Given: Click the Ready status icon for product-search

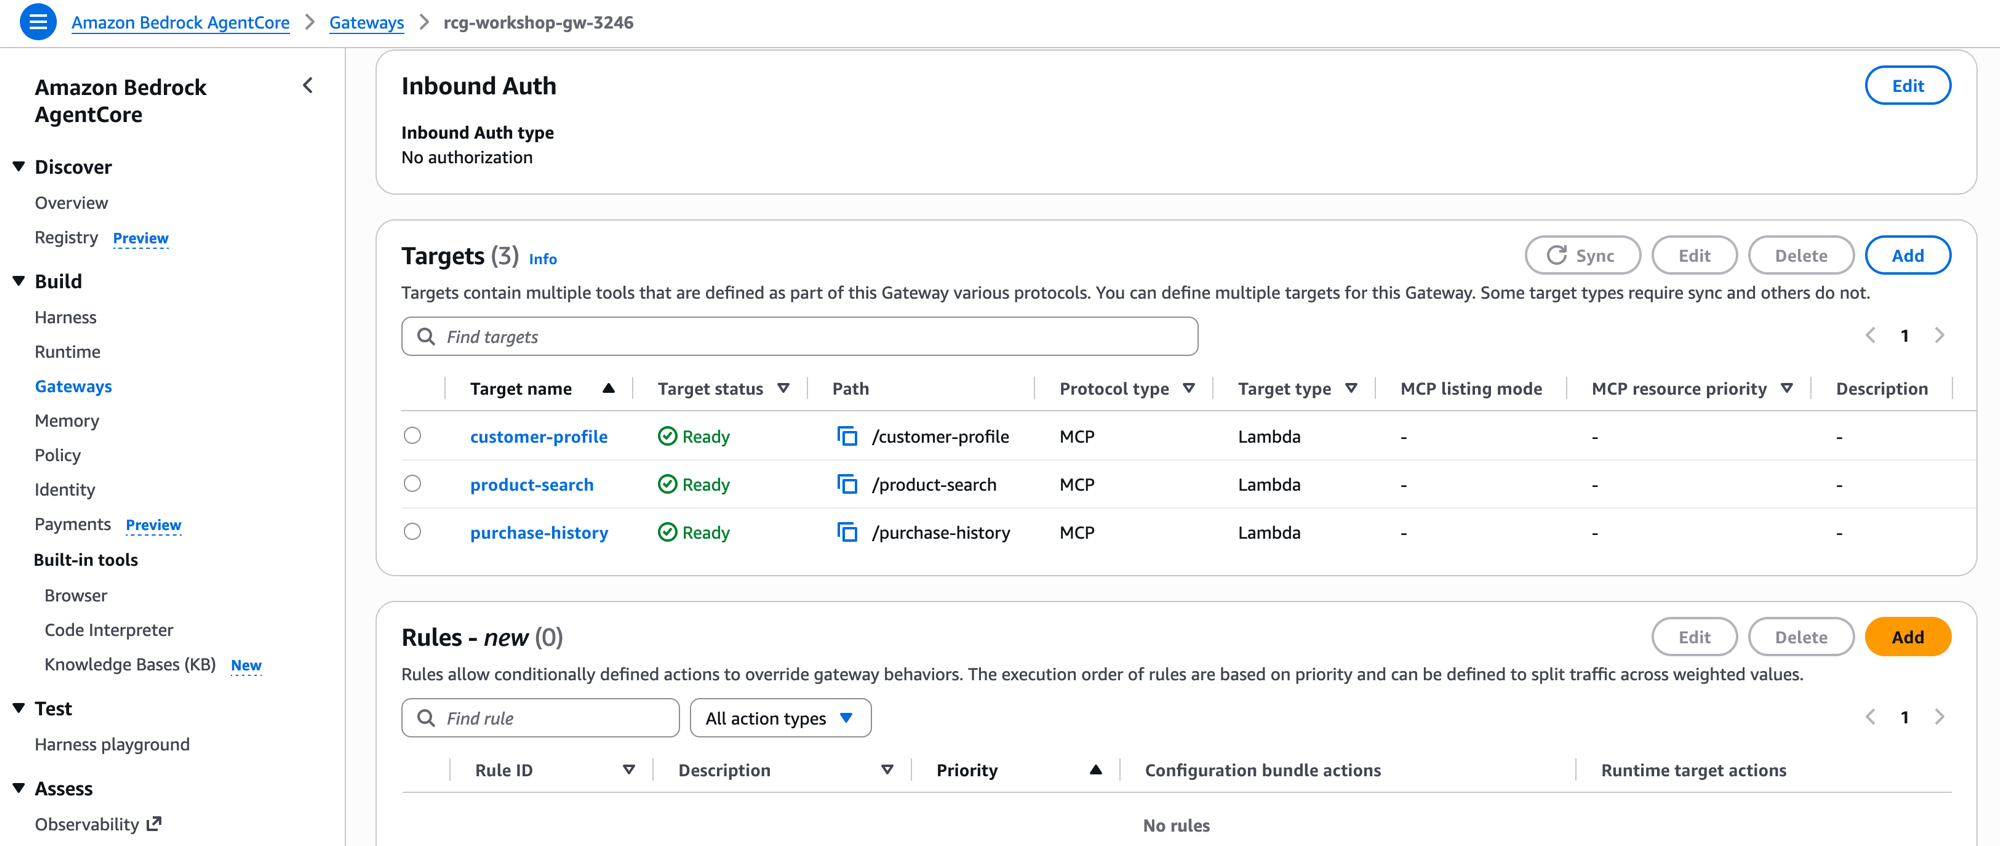Looking at the screenshot, I should 667,484.
